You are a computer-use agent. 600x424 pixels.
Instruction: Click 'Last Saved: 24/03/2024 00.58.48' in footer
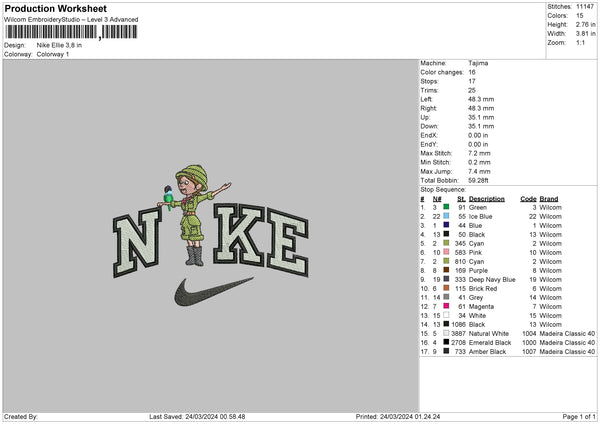tap(197, 416)
